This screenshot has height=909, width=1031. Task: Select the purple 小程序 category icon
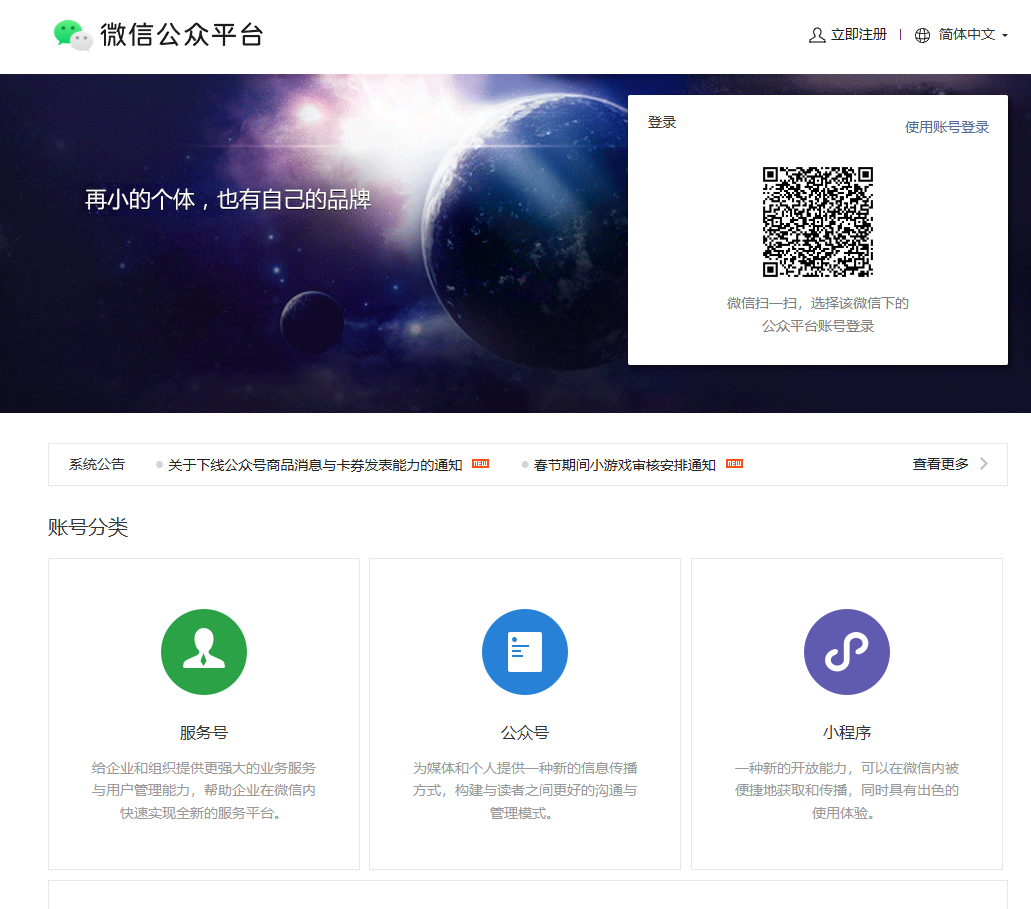(x=846, y=652)
